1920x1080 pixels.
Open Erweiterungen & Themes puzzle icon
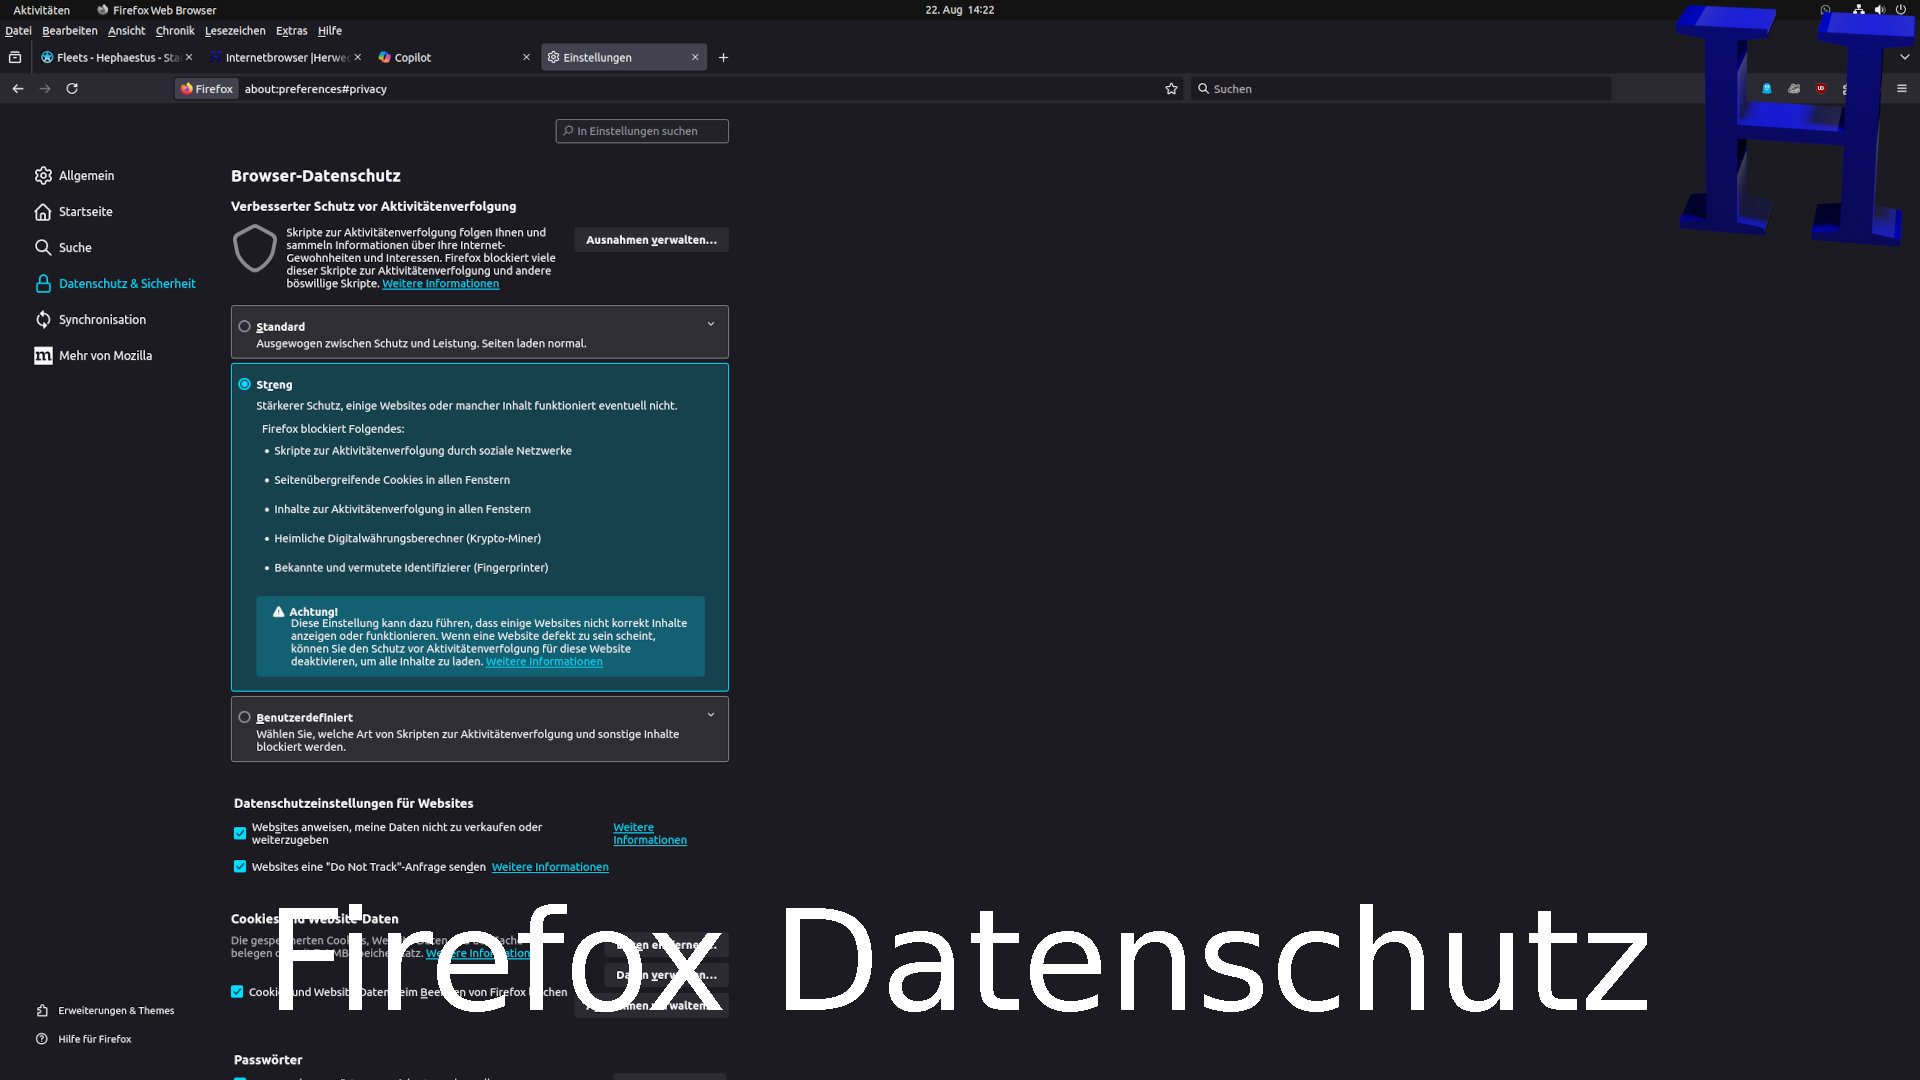42,1010
